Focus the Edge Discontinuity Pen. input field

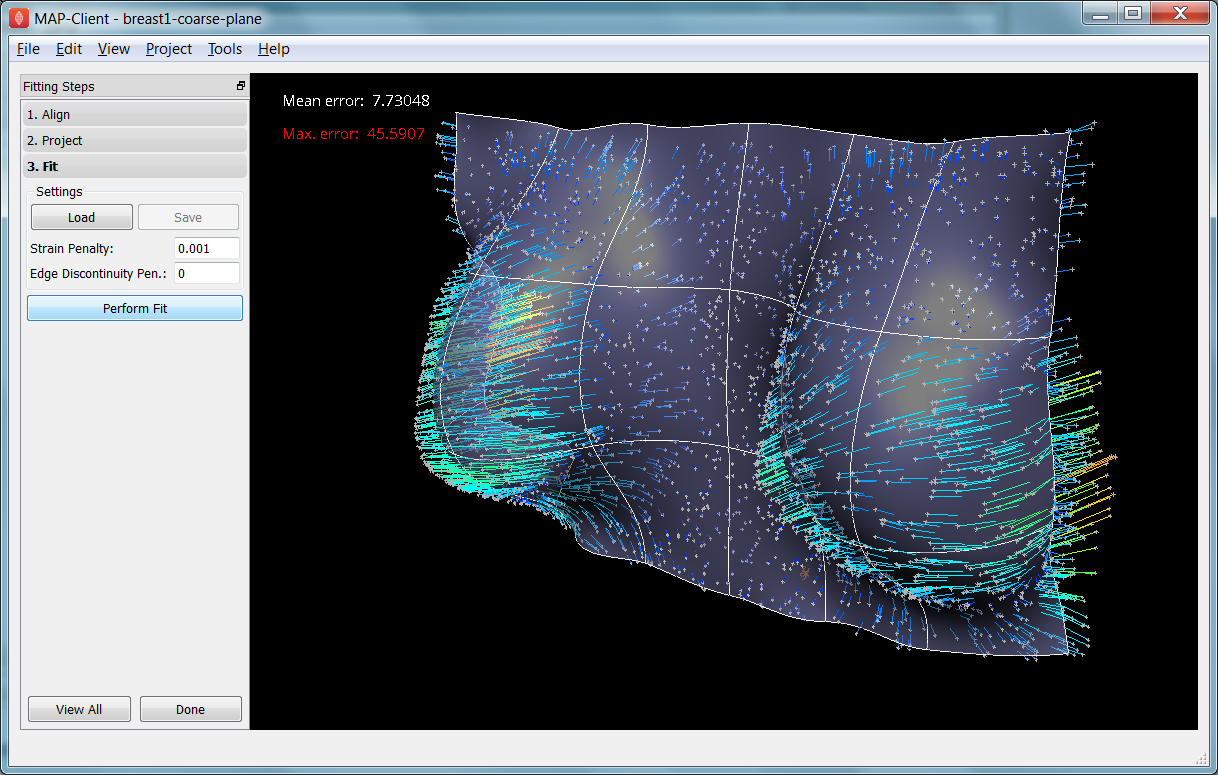(x=207, y=273)
